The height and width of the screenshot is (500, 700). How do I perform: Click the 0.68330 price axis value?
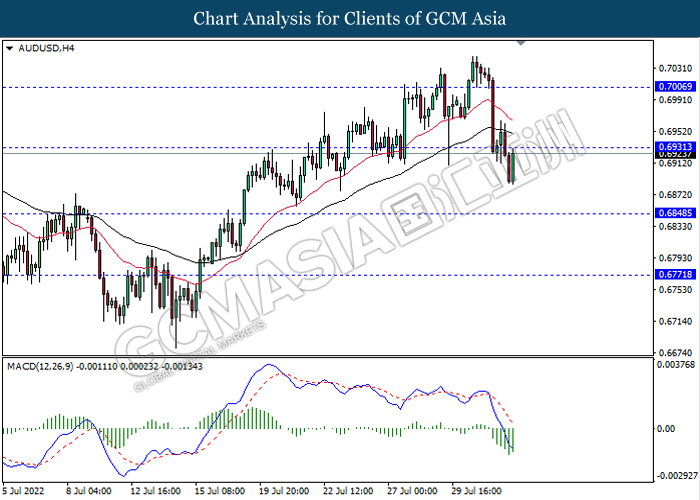coord(675,227)
